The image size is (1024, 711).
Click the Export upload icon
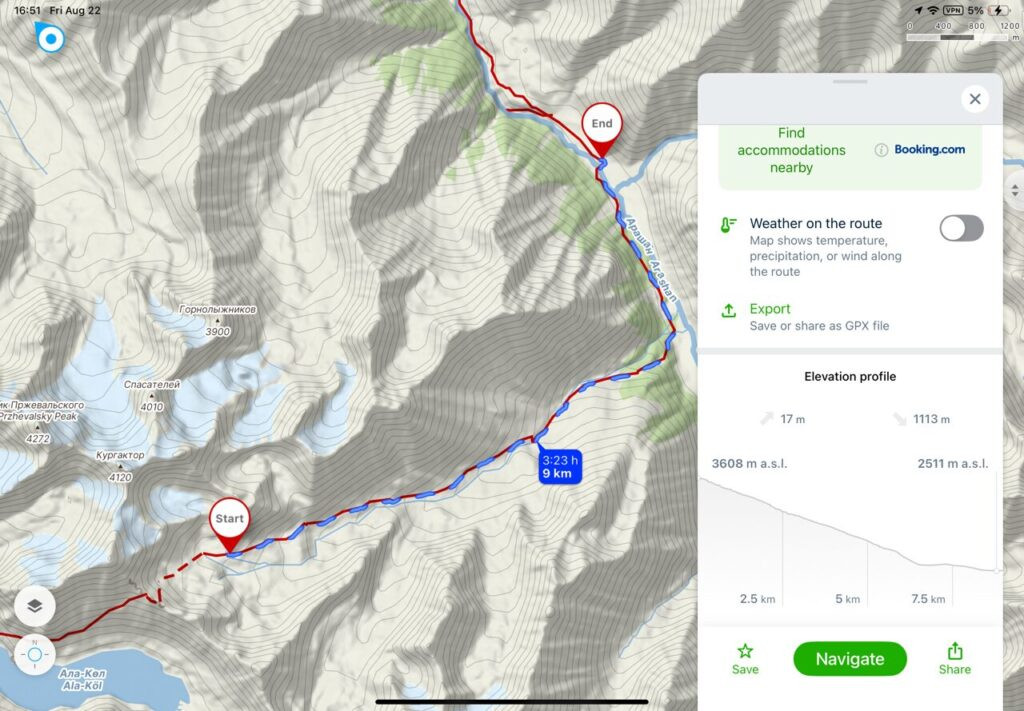[729, 311]
